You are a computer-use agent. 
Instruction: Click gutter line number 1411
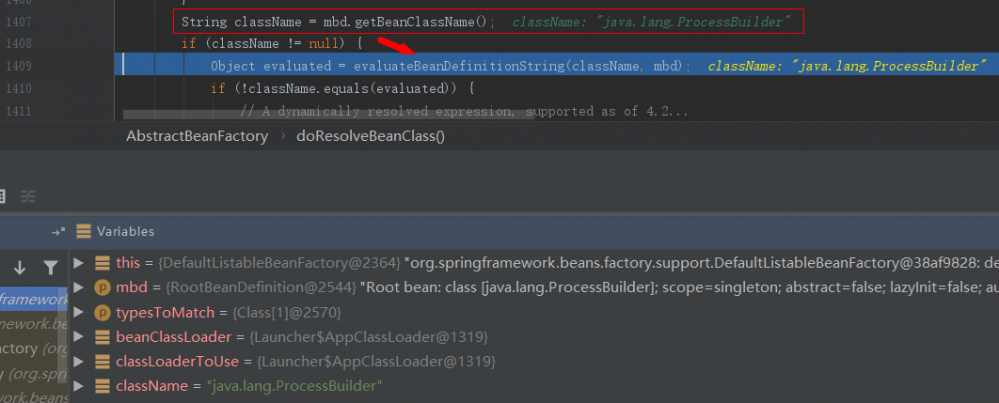(x=17, y=111)
